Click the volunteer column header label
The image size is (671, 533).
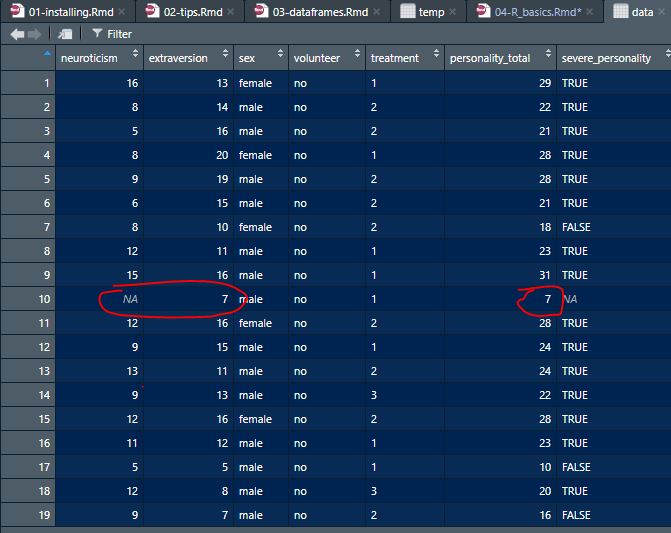tap(317, 58)
